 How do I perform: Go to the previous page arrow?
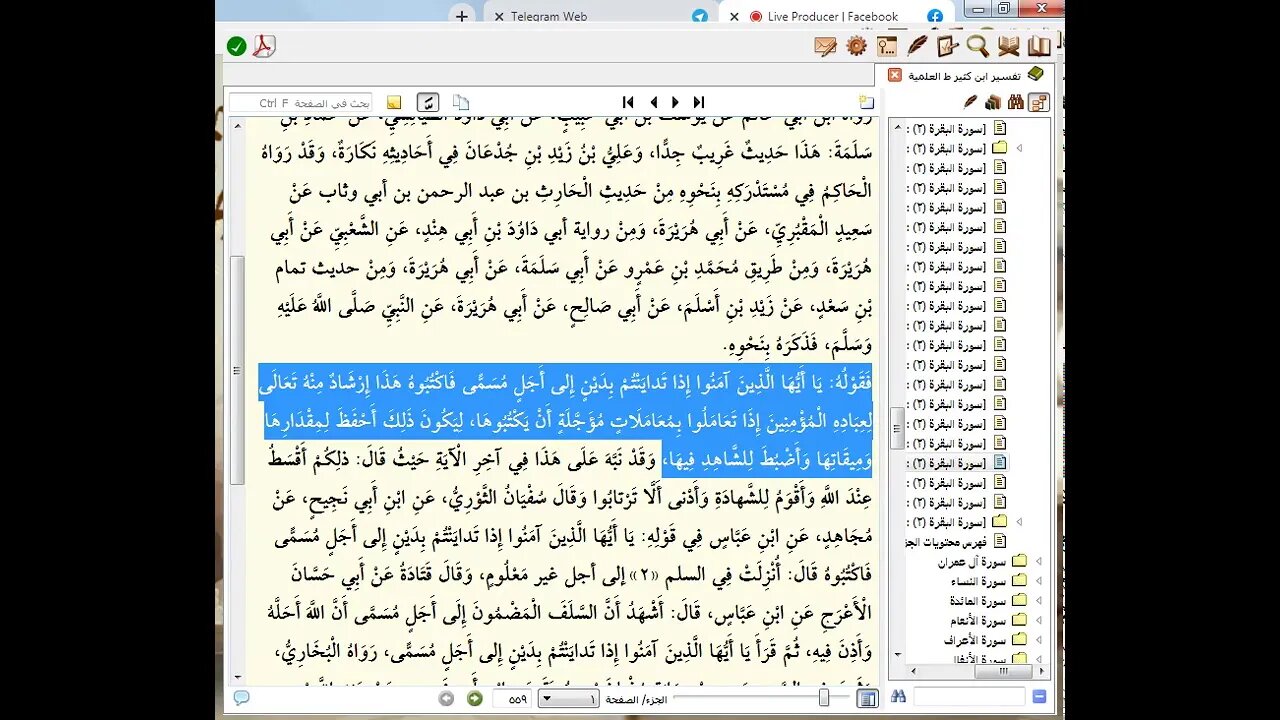click(653, 102)
